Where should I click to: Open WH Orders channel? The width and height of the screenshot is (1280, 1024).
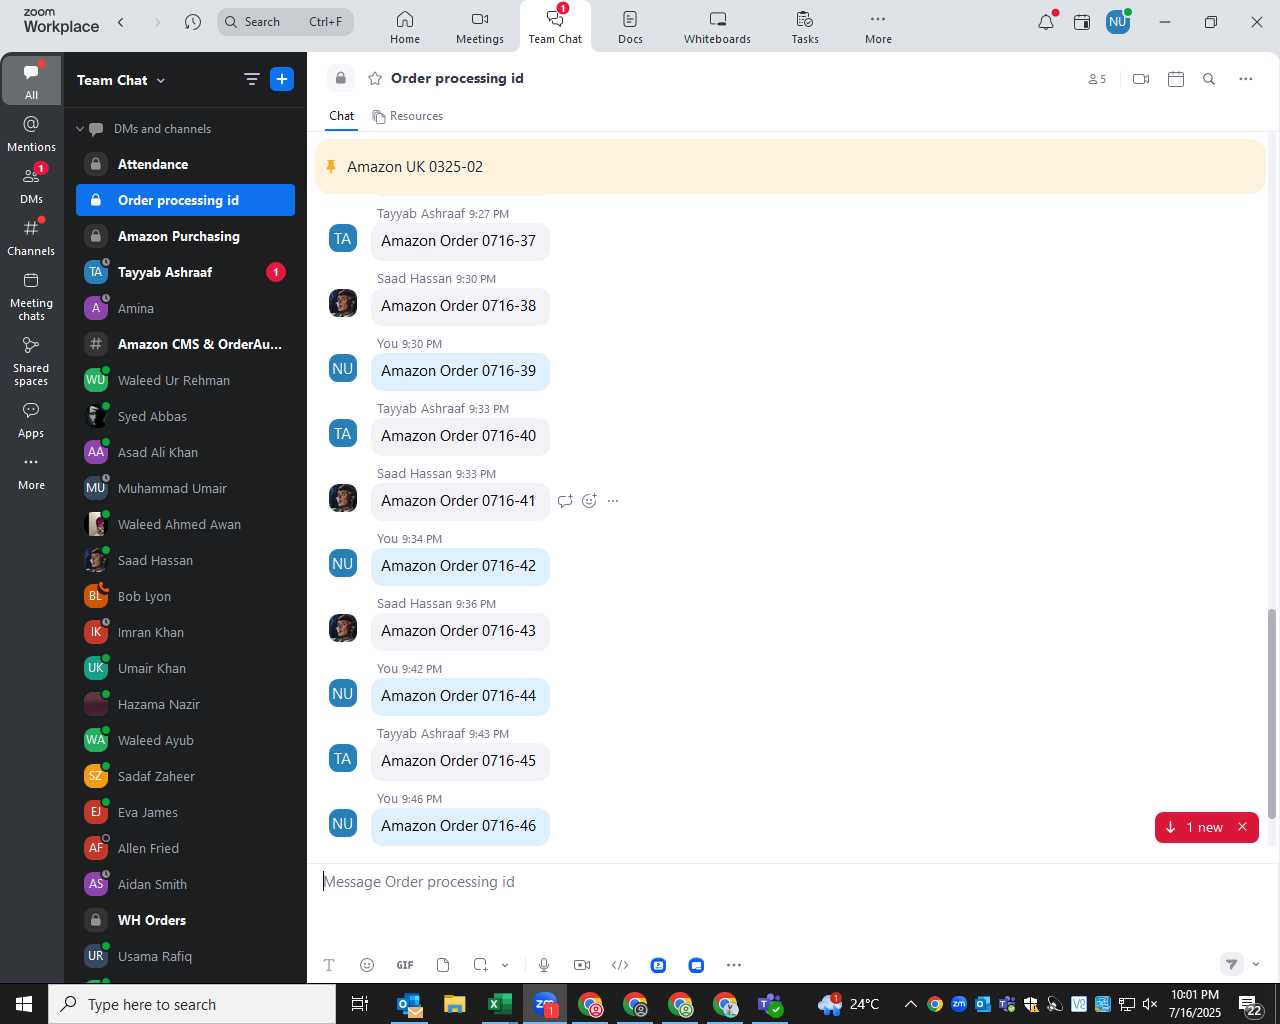pyautogui.click(x=185, y=920)
